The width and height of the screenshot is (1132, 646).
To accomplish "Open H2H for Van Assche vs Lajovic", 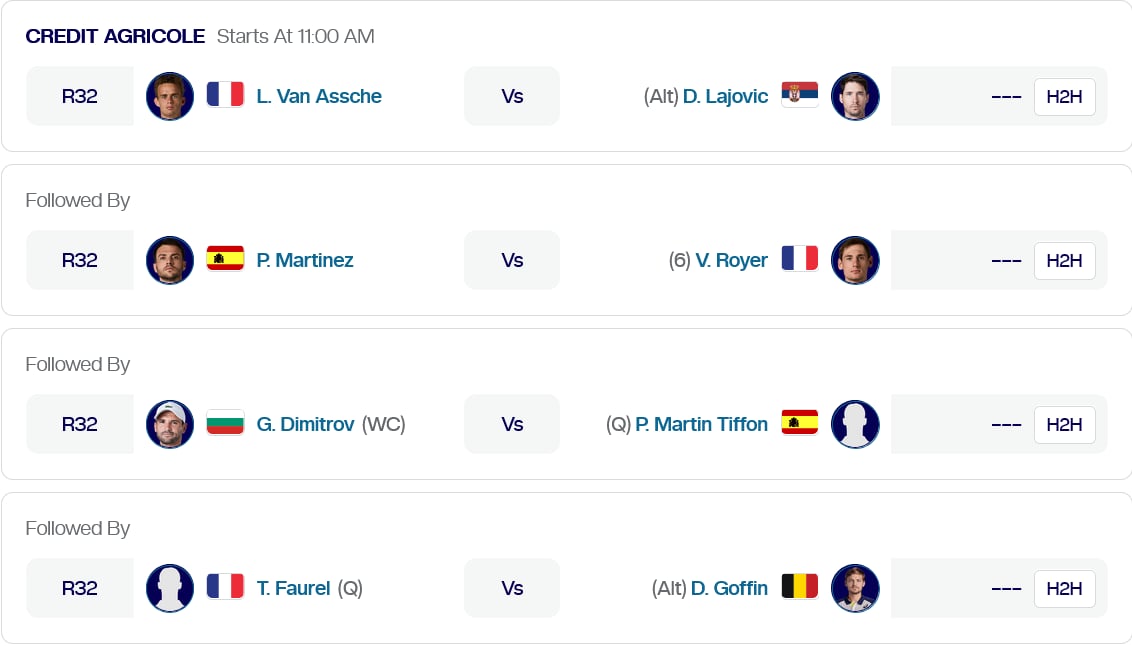I will tap(1064, 97).
